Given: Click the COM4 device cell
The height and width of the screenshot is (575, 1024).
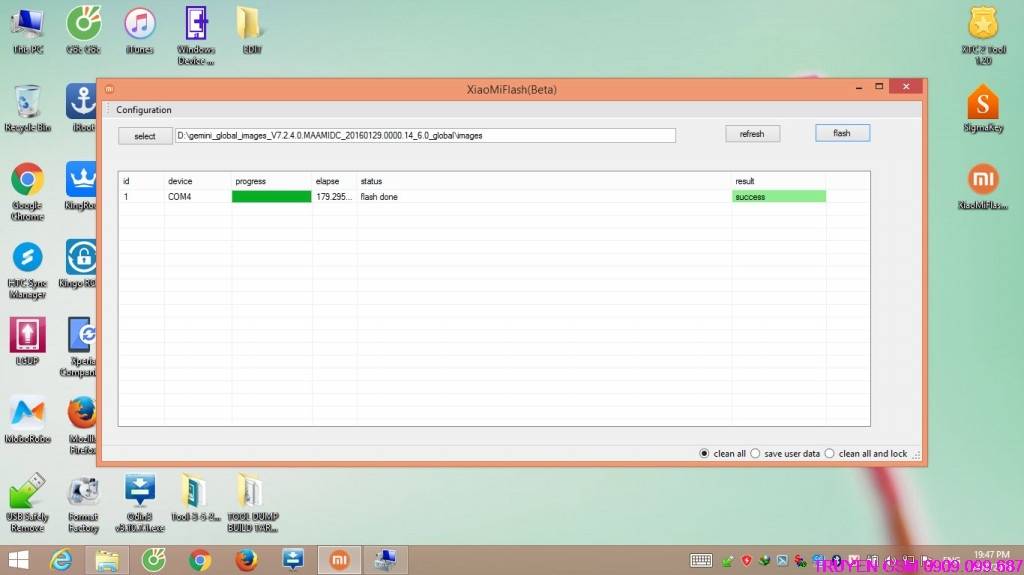Looking at the screenshot, I should point(180,197).
